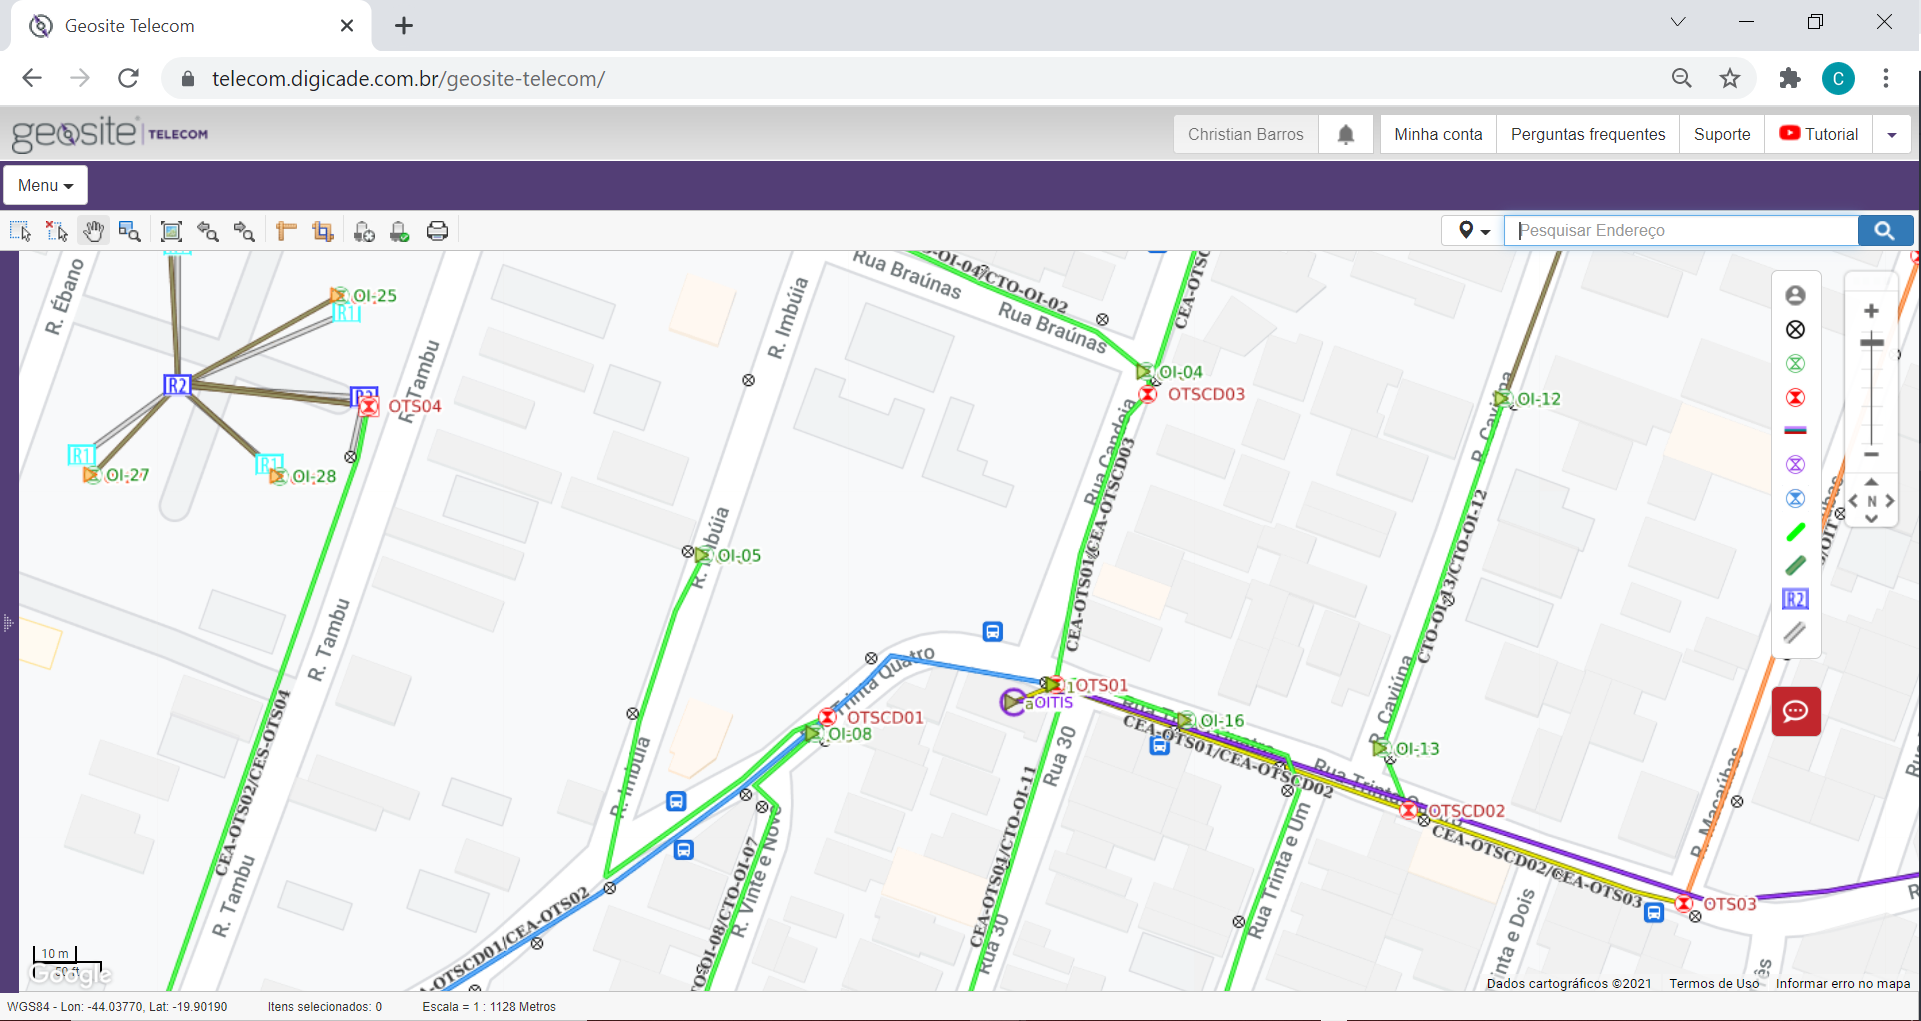This screenshot has height=1021, width=1921.
Task: Choose the gray line in palette
Action: (1796, 632)
